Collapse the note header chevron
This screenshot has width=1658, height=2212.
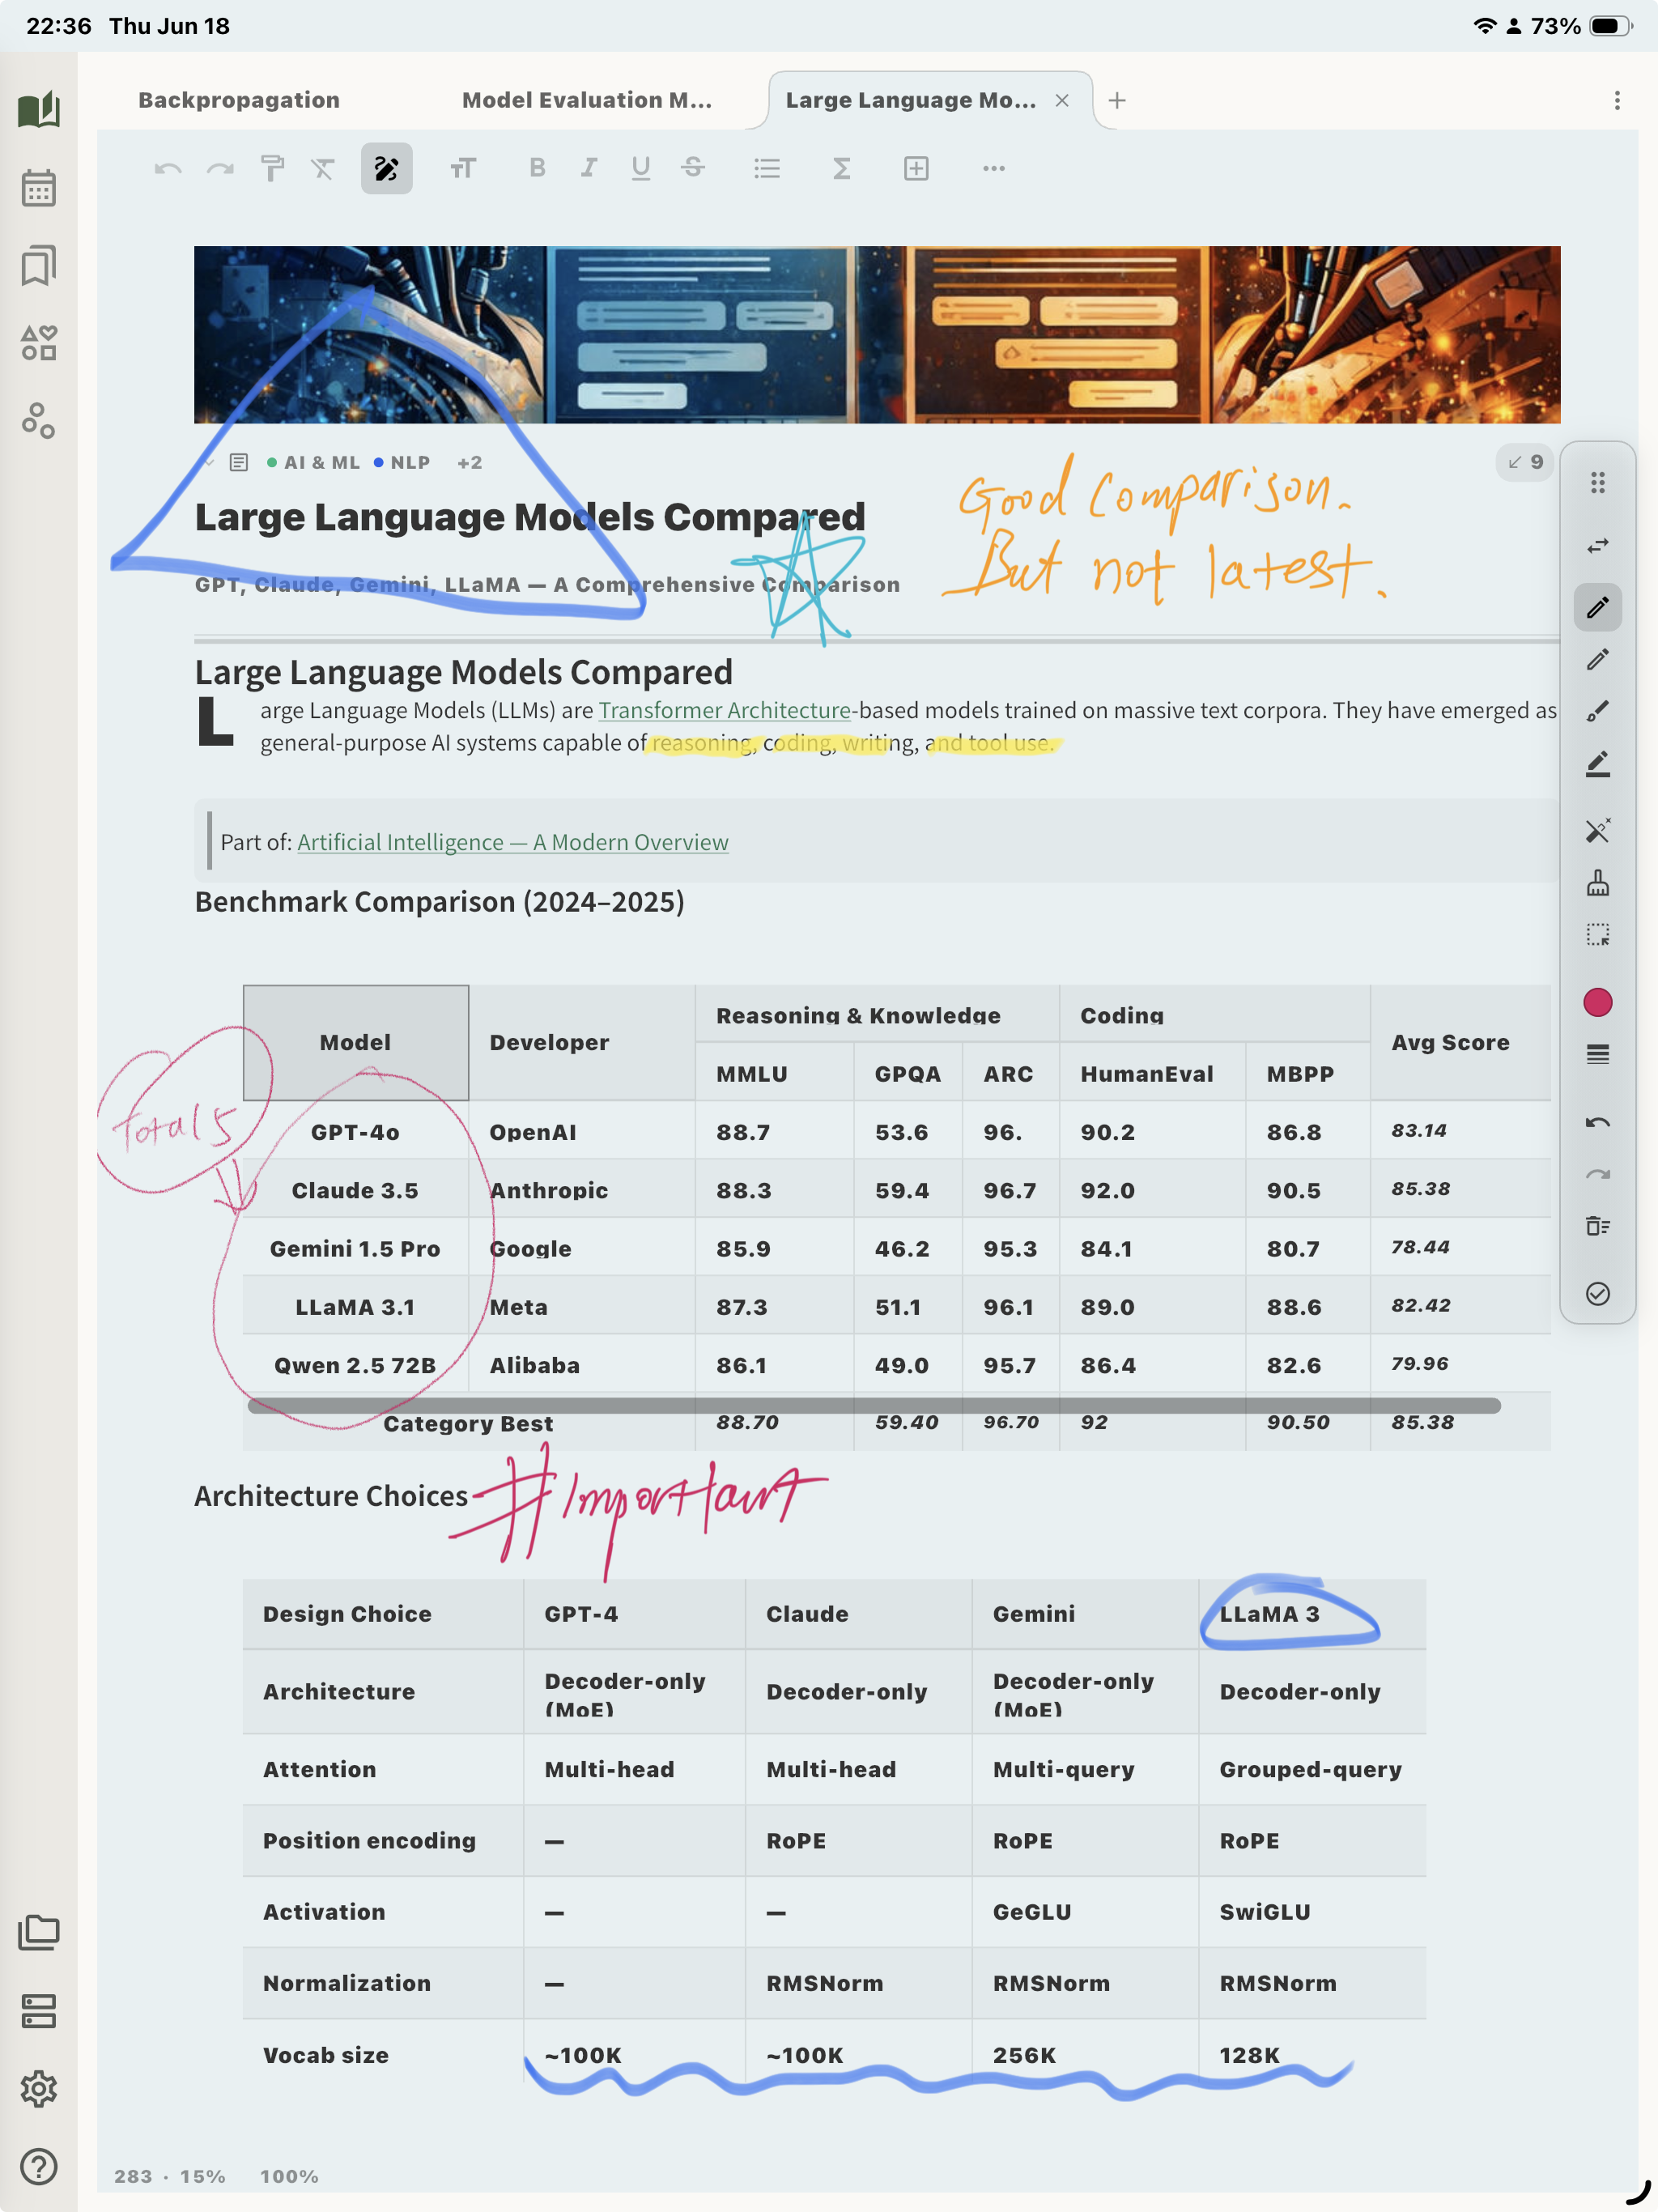coord(209,462)
